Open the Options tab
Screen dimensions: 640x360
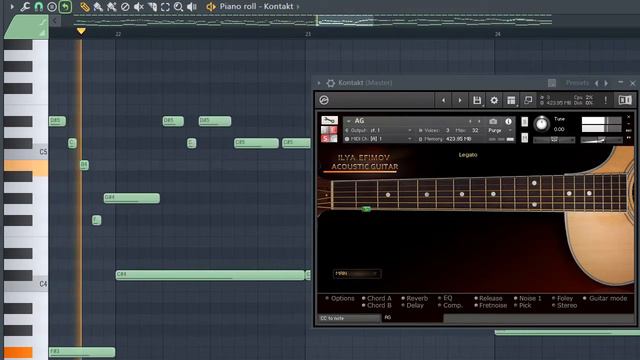(x=340, y=298)
